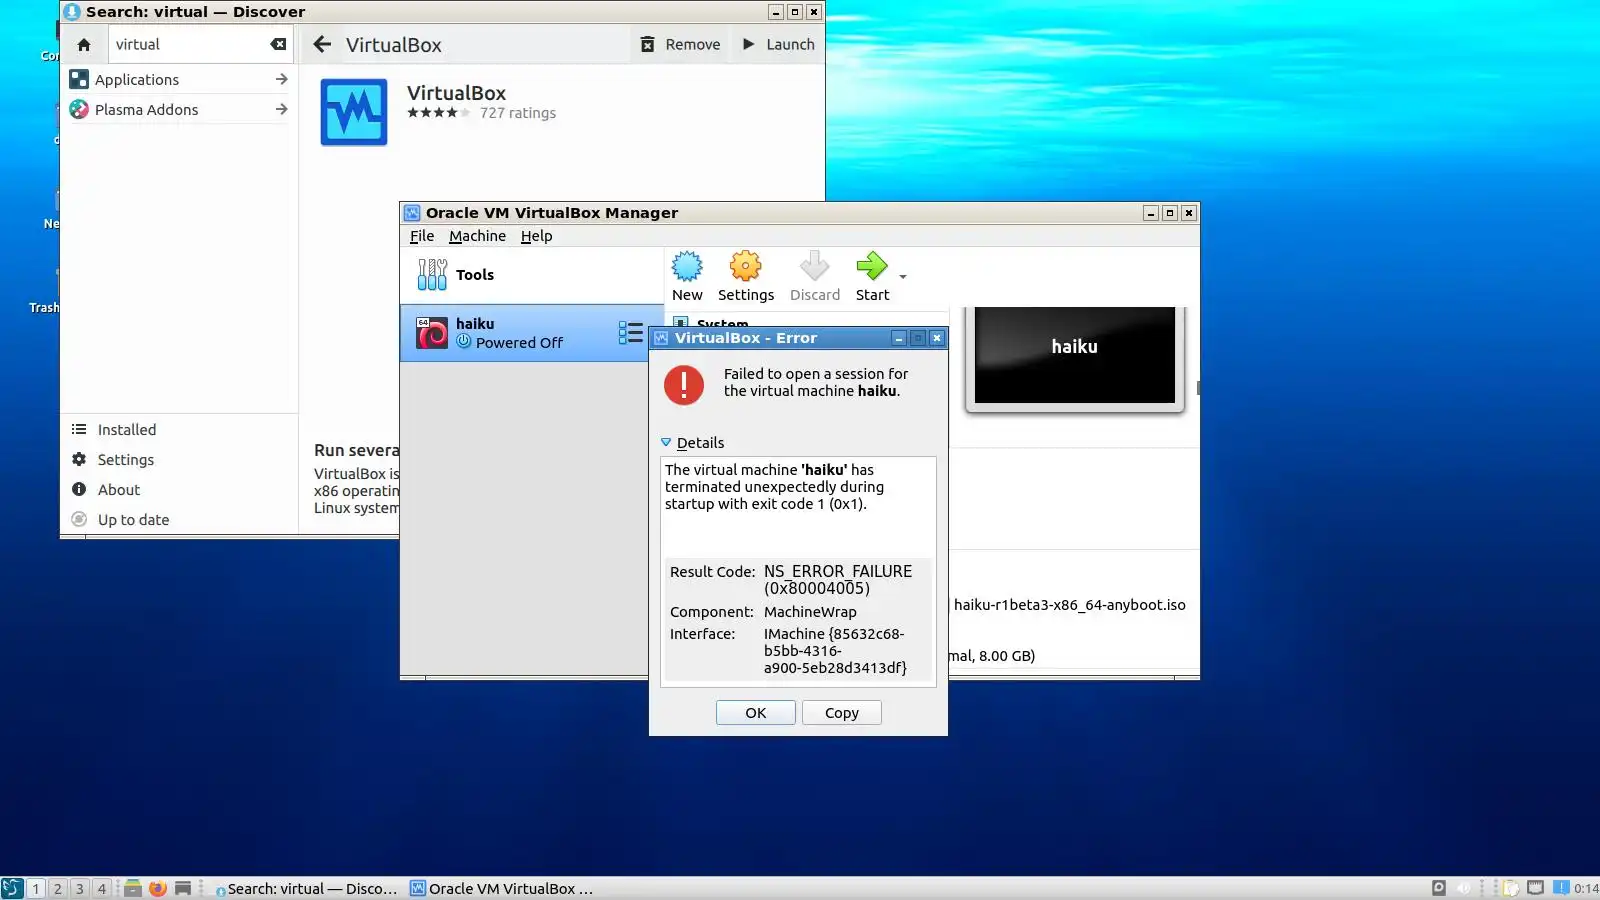This screenshot has height=900, width=1600.
Task: Maximize the Oracle VM VirtualBox Manager window
Action: (1170, 213)
